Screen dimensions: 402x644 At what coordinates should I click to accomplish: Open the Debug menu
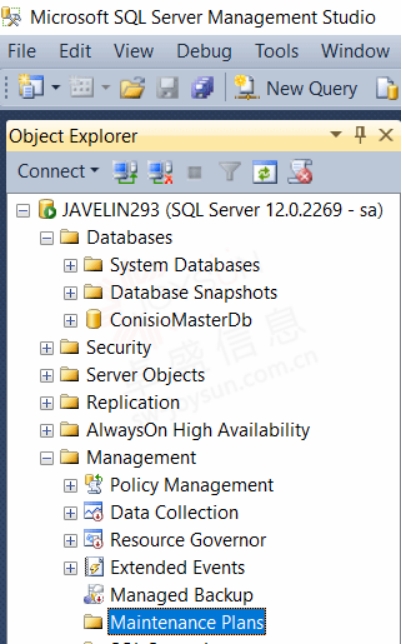pos(204,51)
